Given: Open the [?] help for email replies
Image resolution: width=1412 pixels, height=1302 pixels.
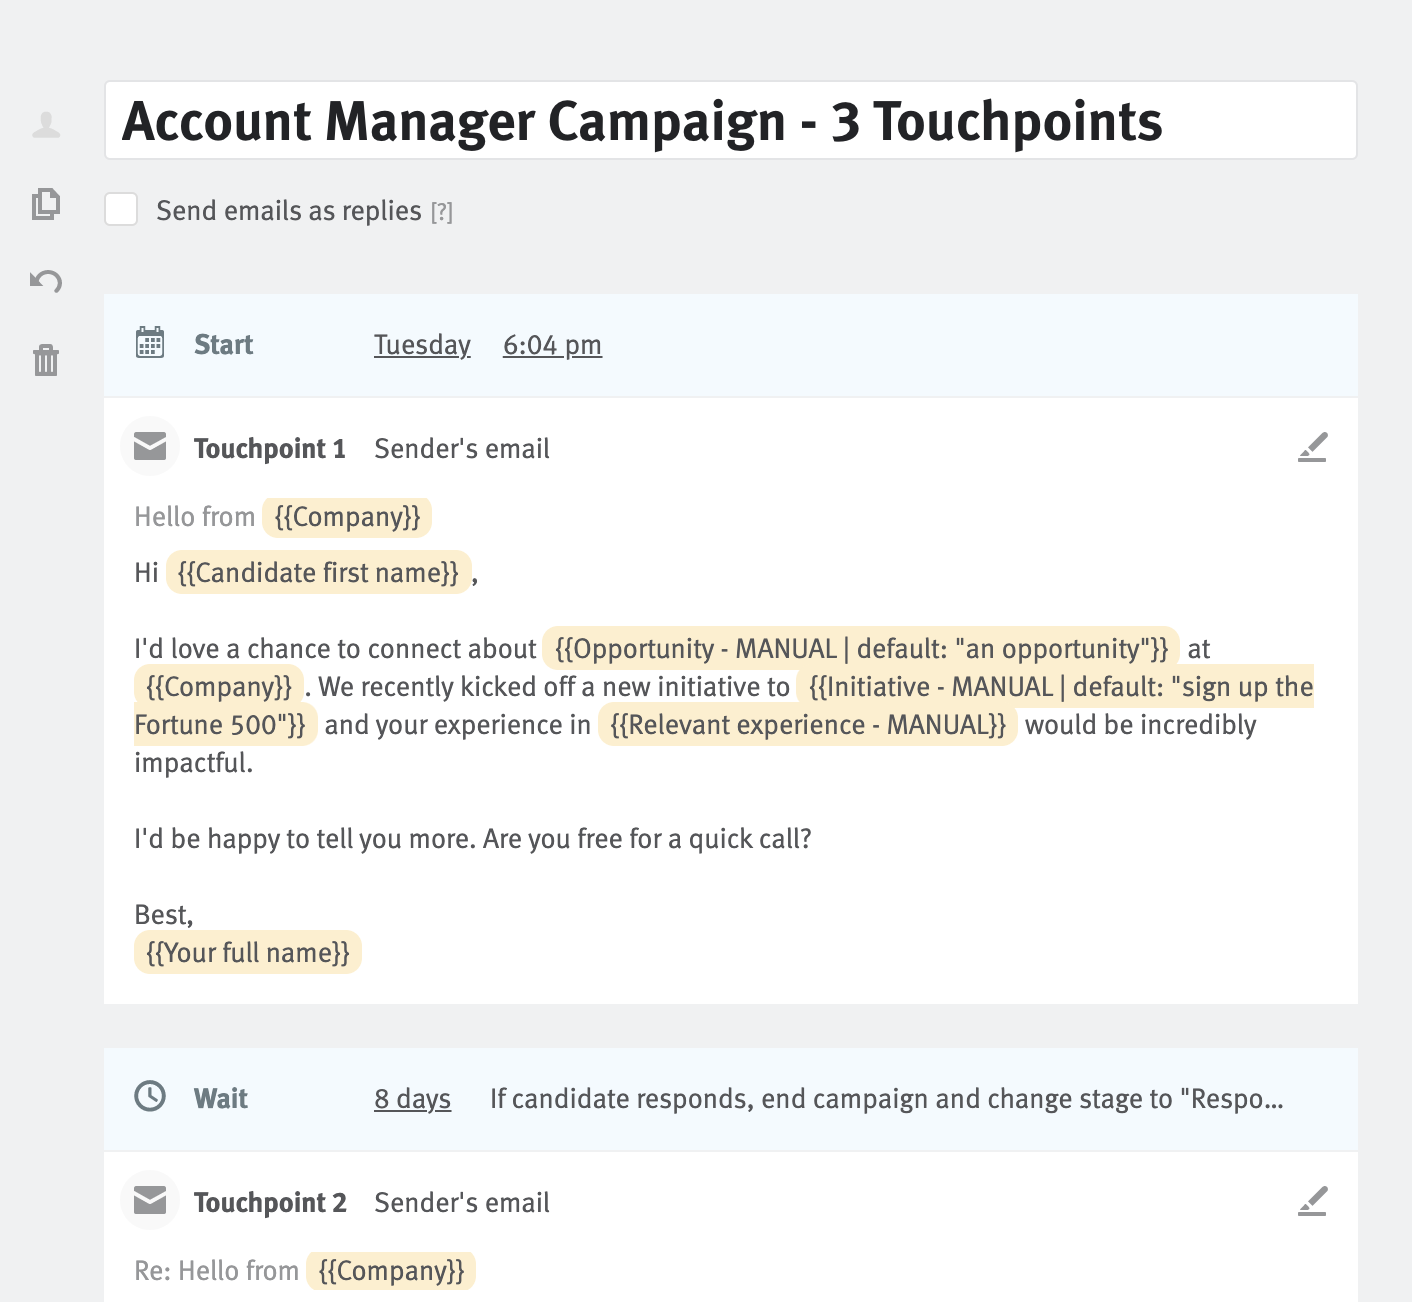Looking at the screenshot, I should 442,213.
